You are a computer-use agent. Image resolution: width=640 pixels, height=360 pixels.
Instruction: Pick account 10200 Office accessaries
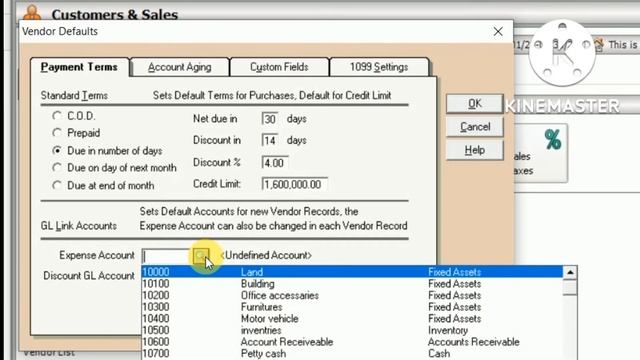pos(352,295)
